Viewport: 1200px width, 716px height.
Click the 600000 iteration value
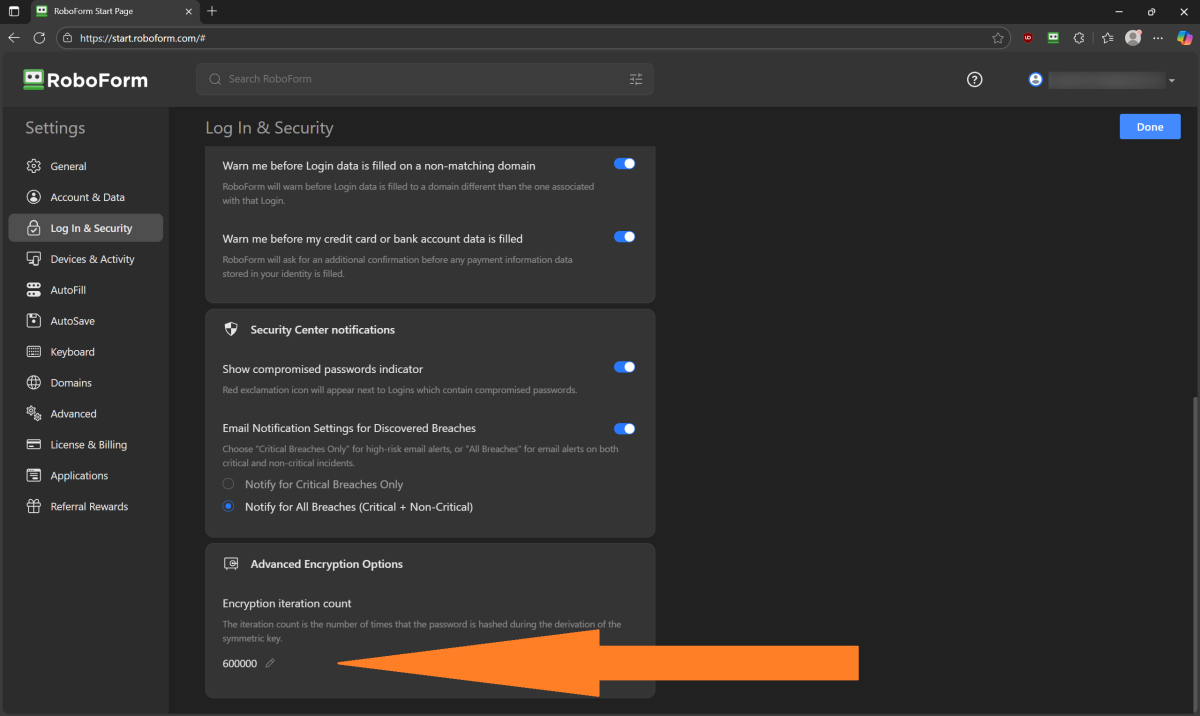(x=240, y=664)
